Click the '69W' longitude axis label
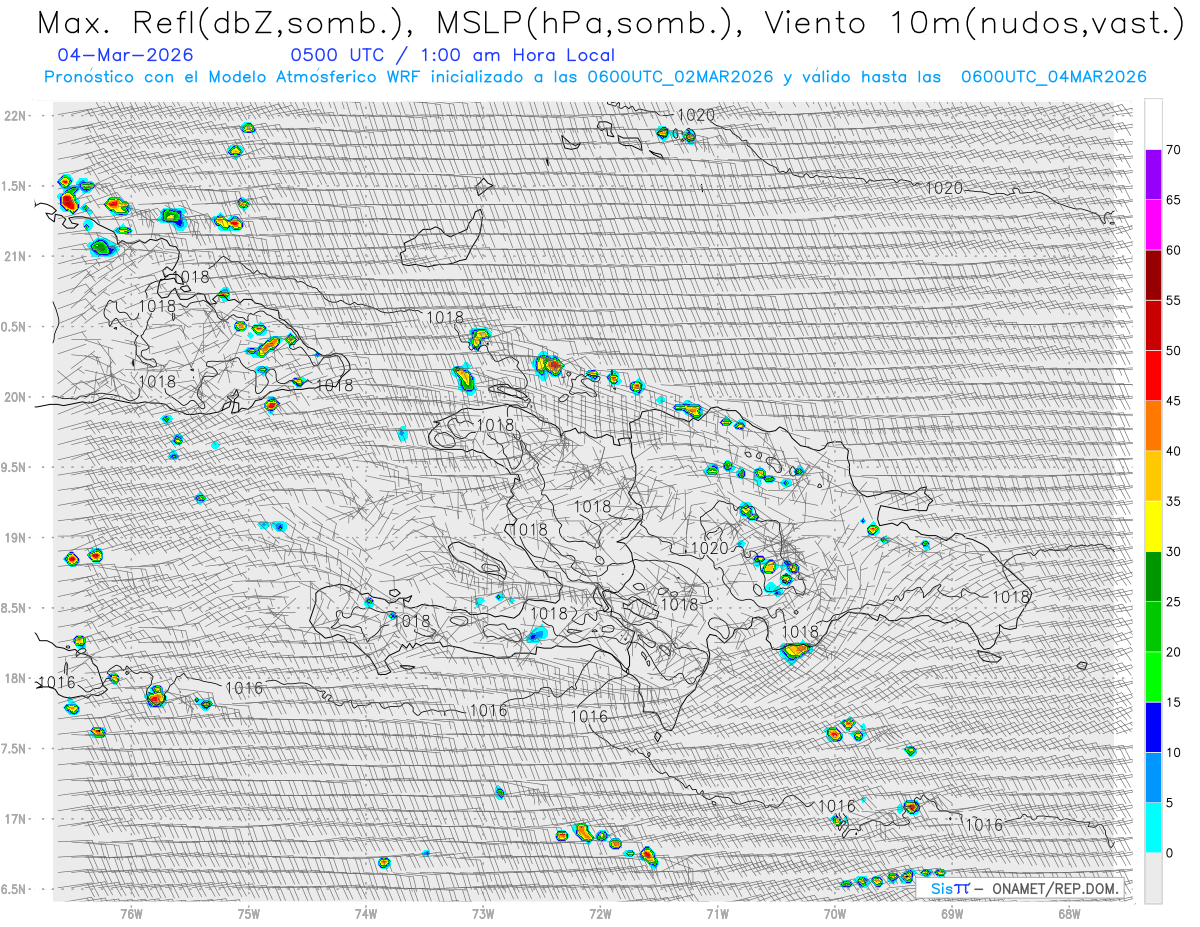This screenshot has width=1200, height=927. click(952, 912)
